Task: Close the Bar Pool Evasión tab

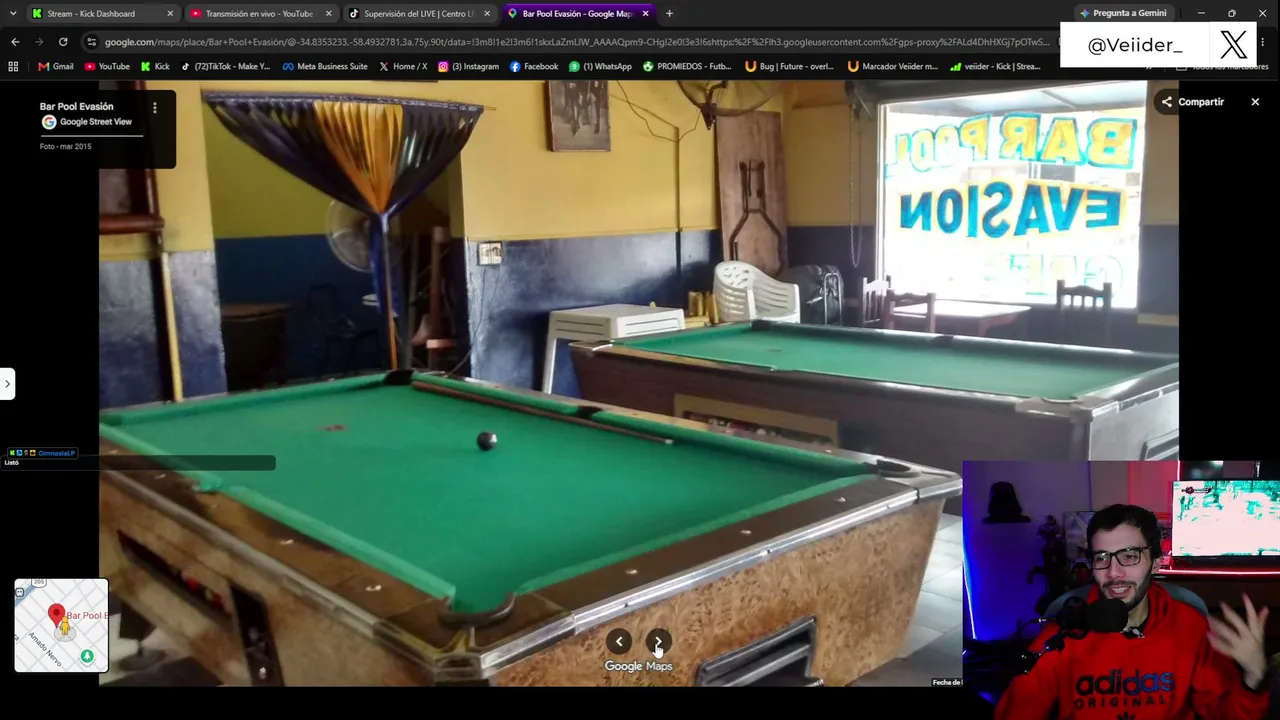Action: (x=645, y=14)
